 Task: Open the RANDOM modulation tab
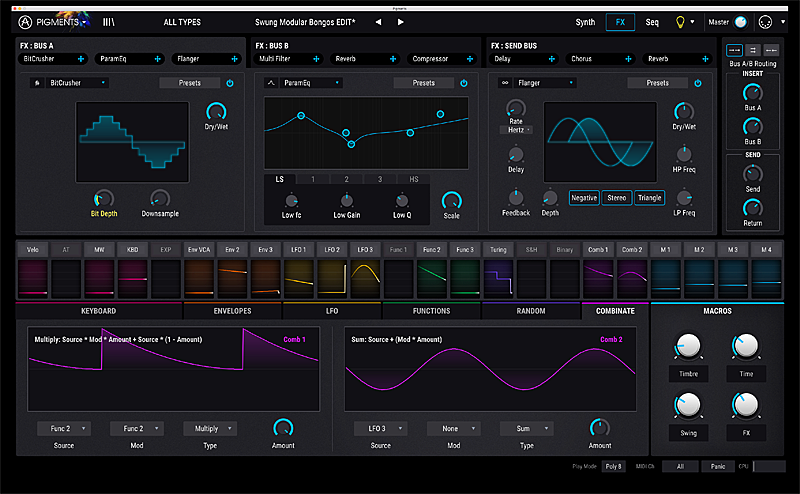[531, 311]
